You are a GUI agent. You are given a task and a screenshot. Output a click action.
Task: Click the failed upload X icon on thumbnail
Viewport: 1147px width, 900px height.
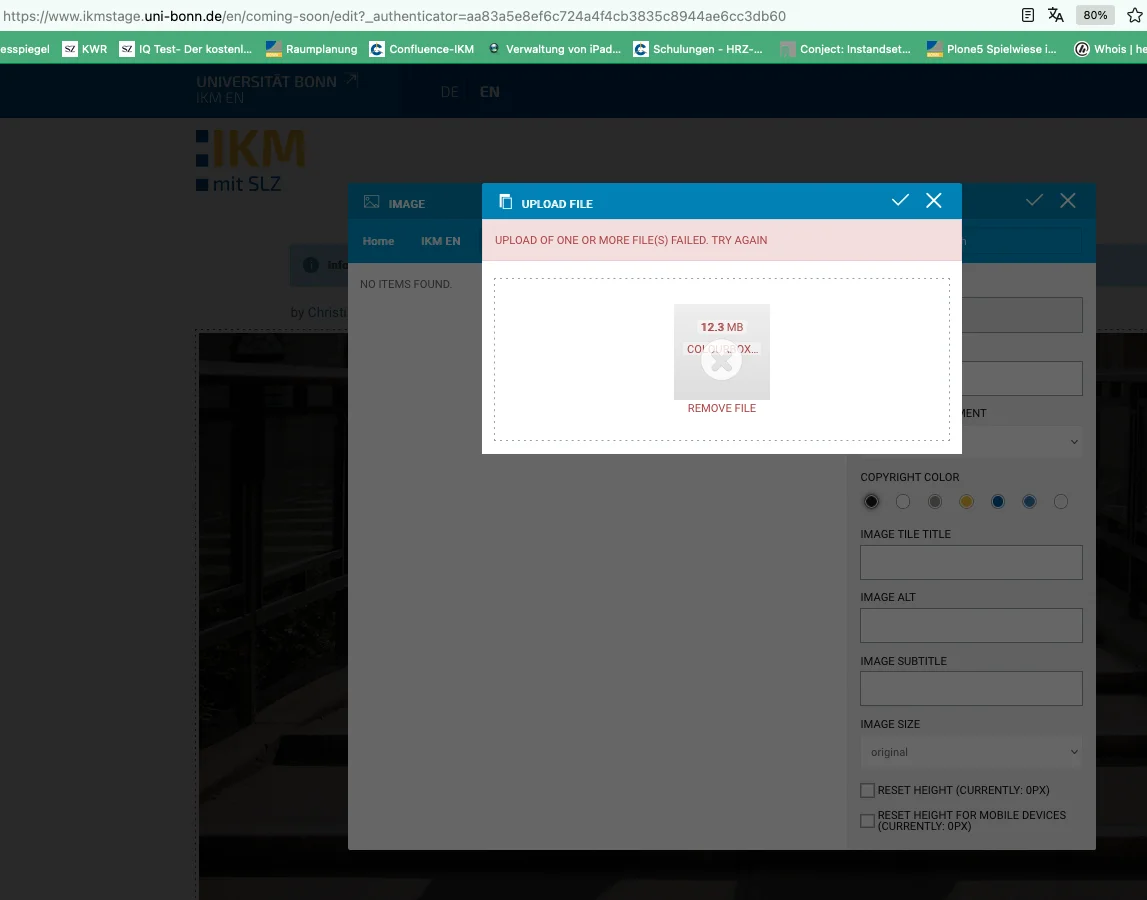point(721,363)
